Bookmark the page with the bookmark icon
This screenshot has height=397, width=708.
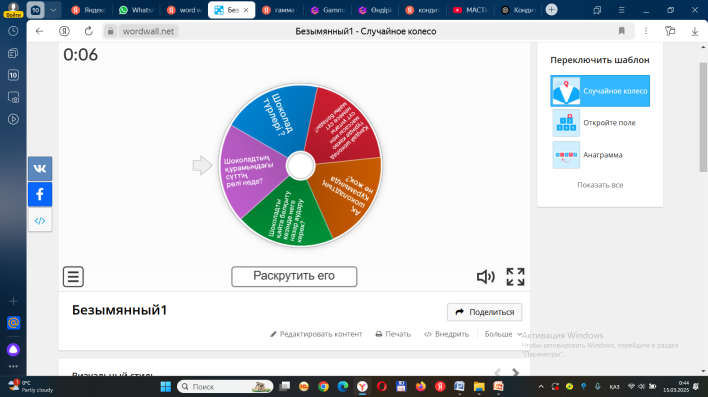[x=622, y=31]
